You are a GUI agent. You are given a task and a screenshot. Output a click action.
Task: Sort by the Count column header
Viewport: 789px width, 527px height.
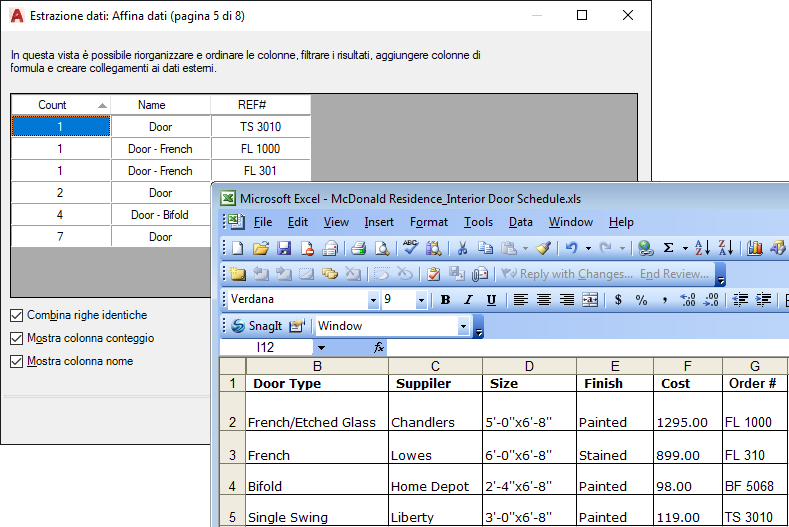pos(60,105)
